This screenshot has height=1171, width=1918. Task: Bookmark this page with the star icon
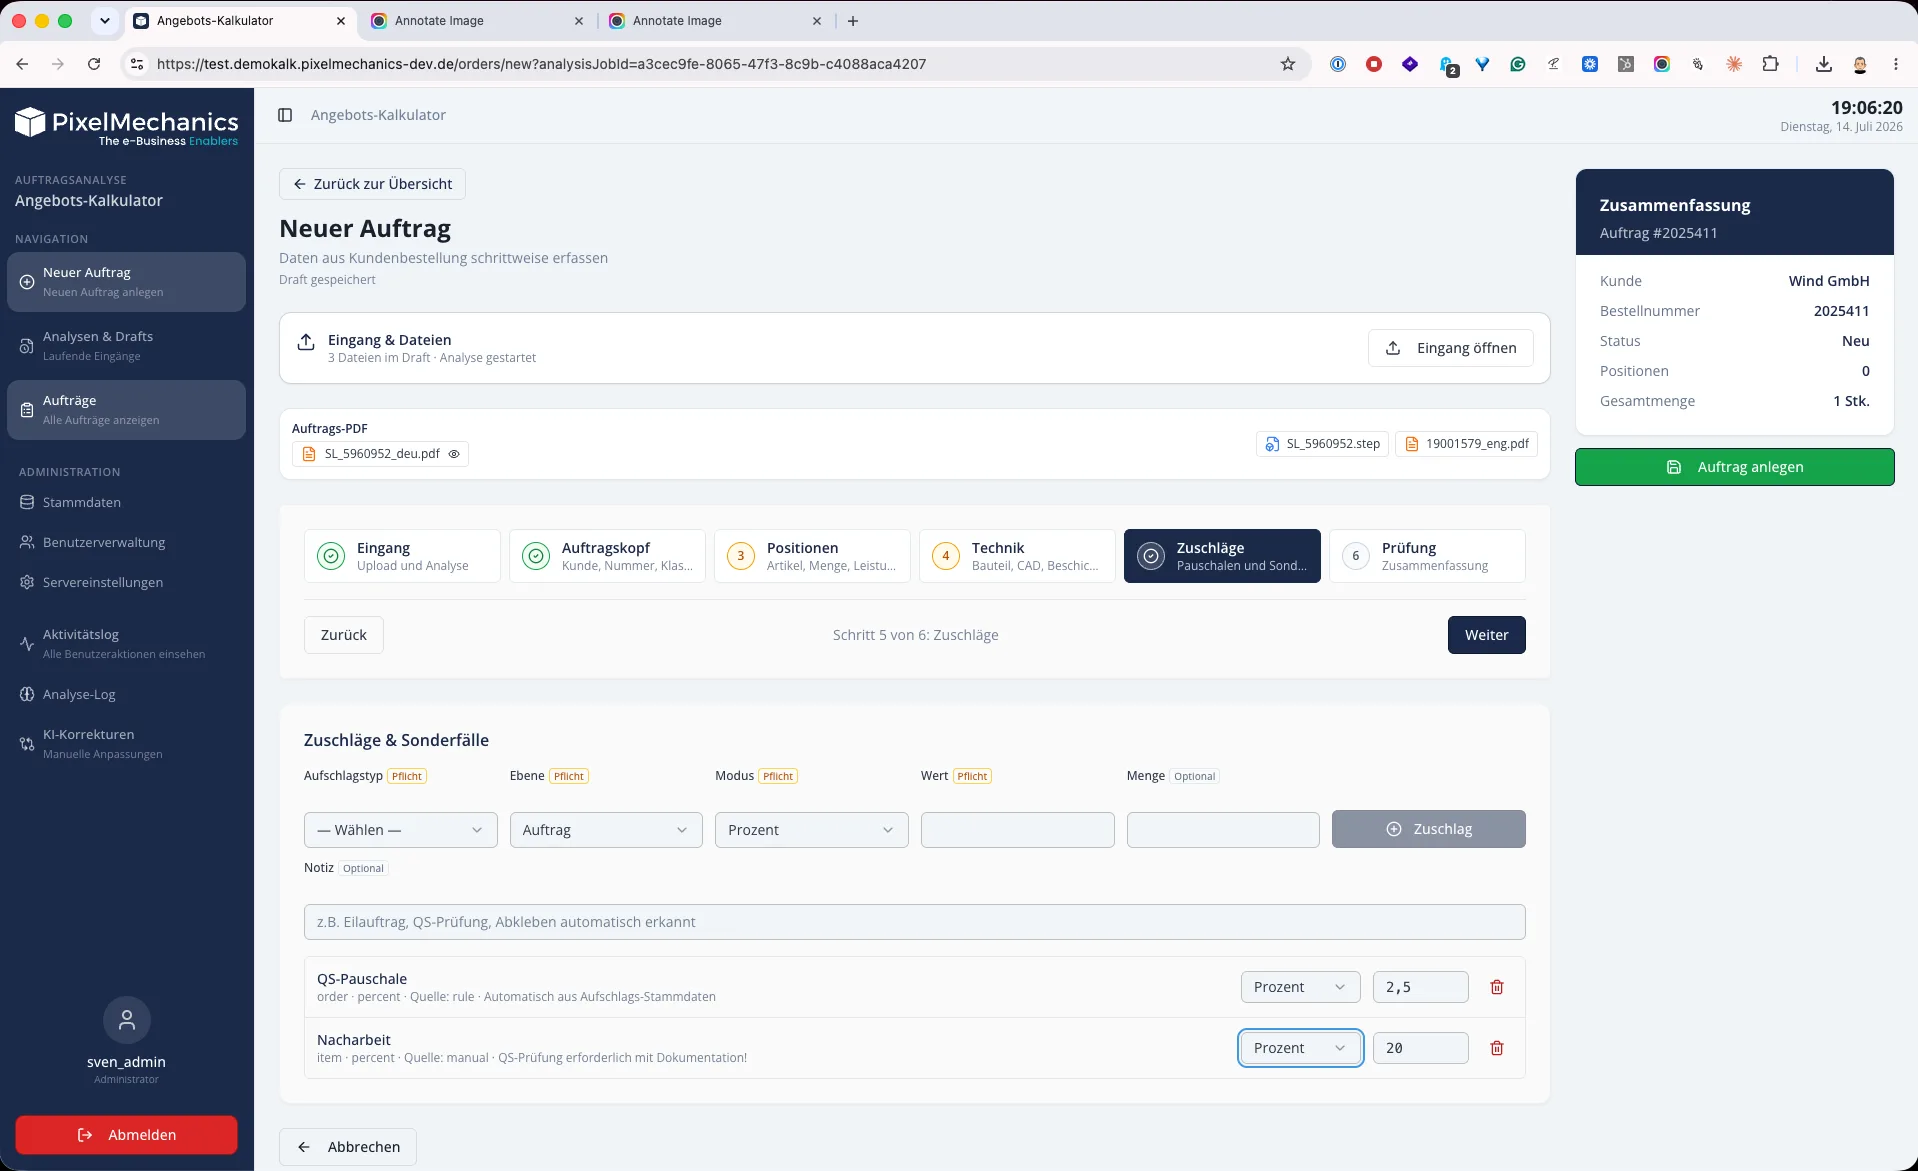pyautogui.click(x=1288, y=64)
